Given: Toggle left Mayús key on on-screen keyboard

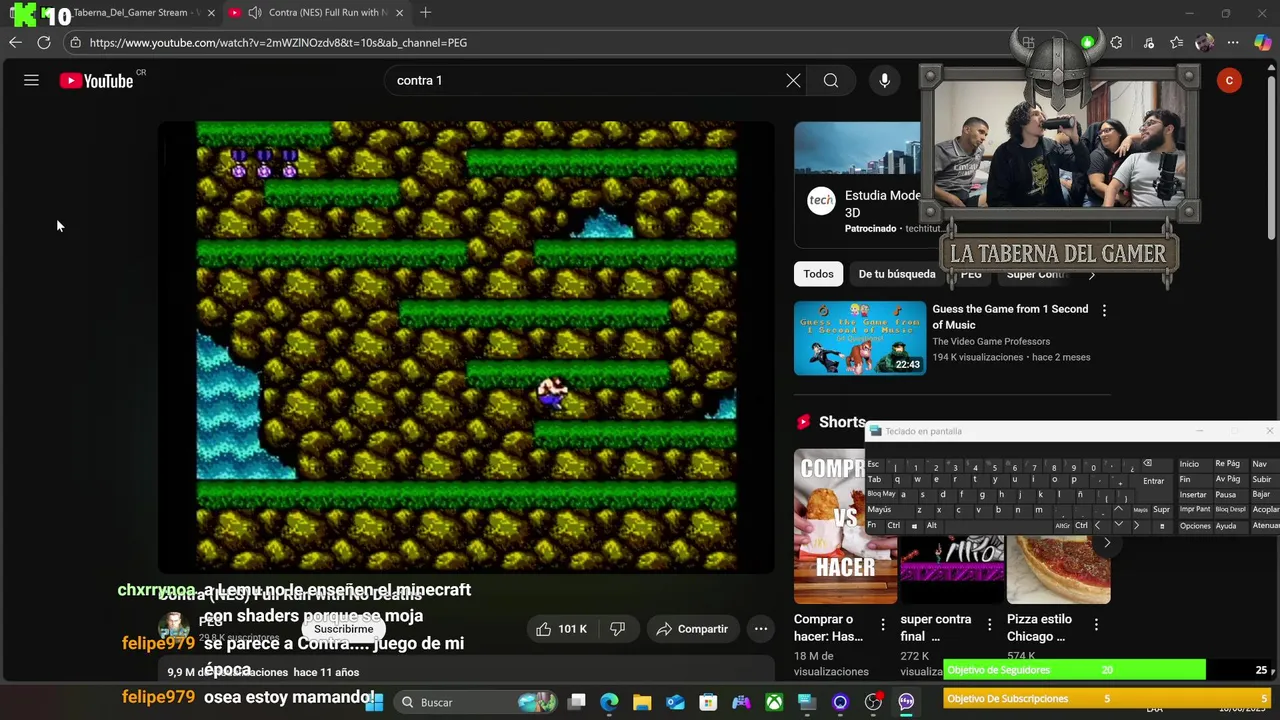Looking at the screenshot, I should 889,510.
